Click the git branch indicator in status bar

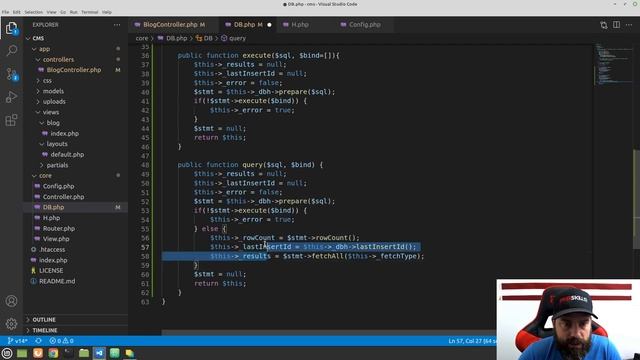18,341
